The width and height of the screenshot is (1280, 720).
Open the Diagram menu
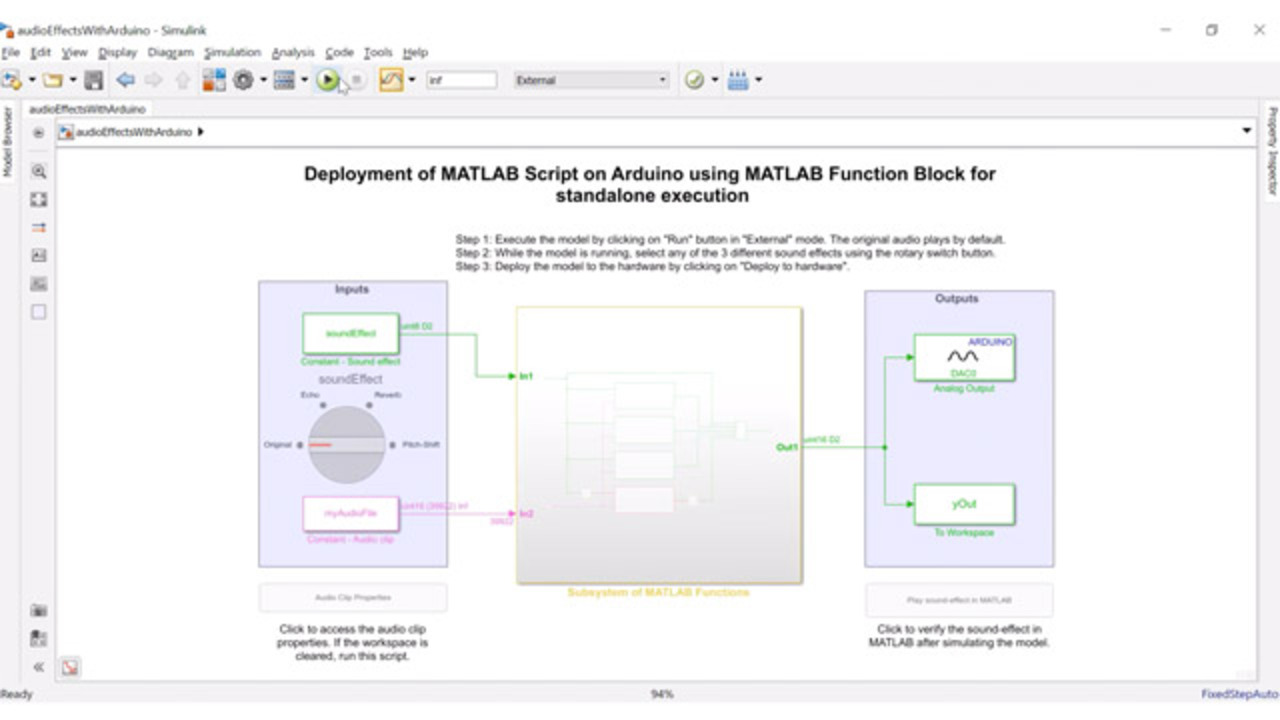tap(170, 52)
